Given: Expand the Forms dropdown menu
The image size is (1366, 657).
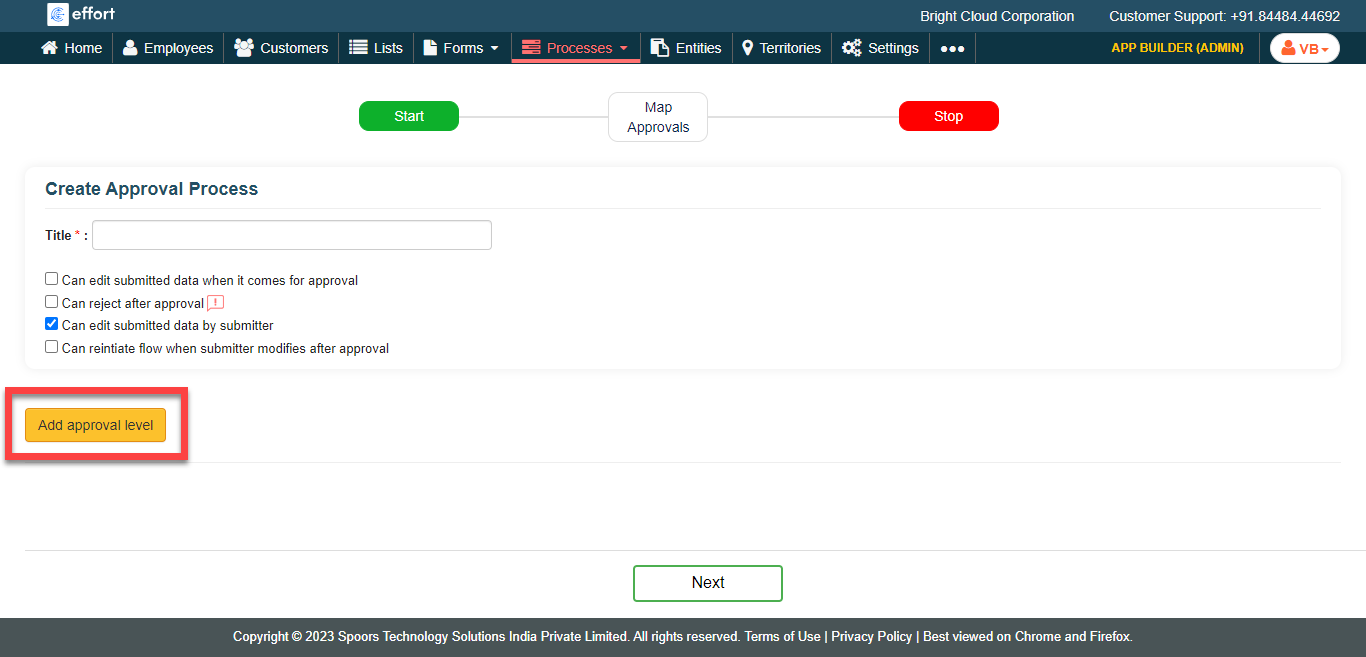Looking at the screenshot, I should point(462,48).
